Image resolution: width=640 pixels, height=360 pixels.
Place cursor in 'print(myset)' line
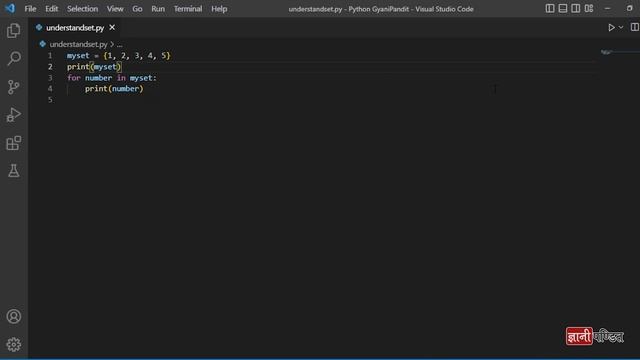[x=94, y=67]
